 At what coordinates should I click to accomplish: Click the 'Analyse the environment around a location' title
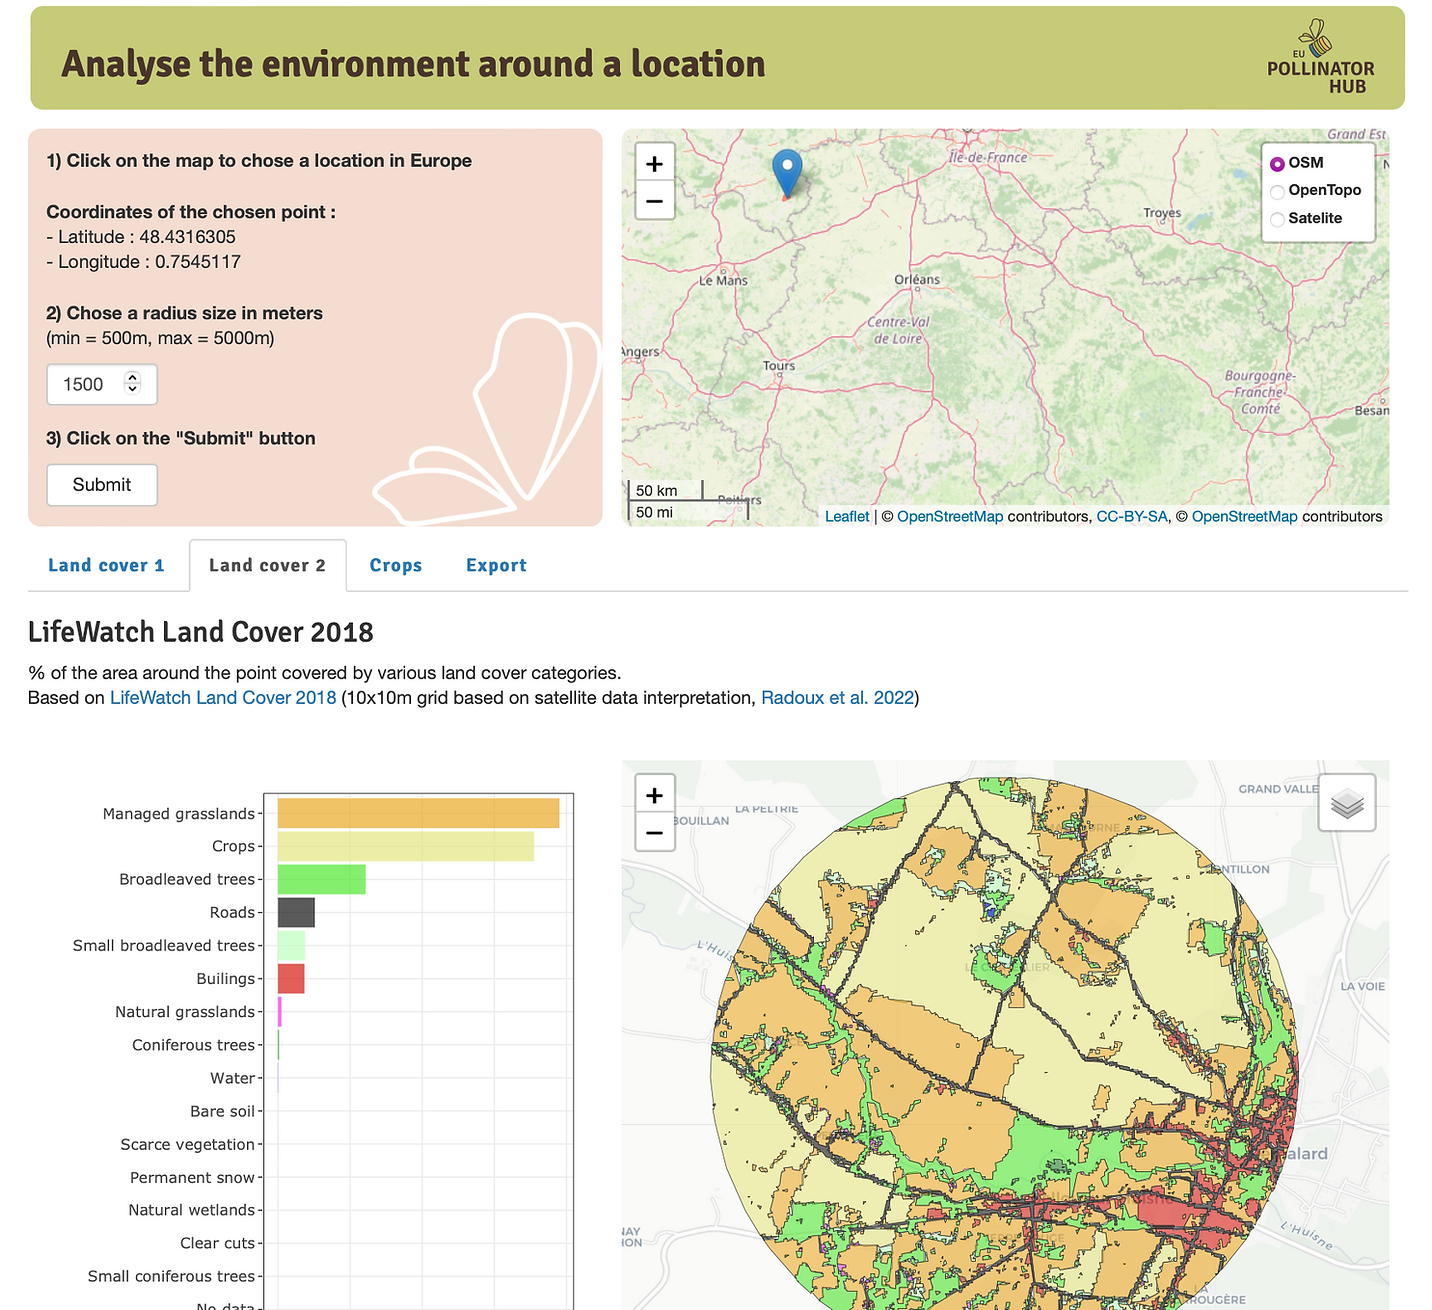pyautogui.click(x=413, y=64)
